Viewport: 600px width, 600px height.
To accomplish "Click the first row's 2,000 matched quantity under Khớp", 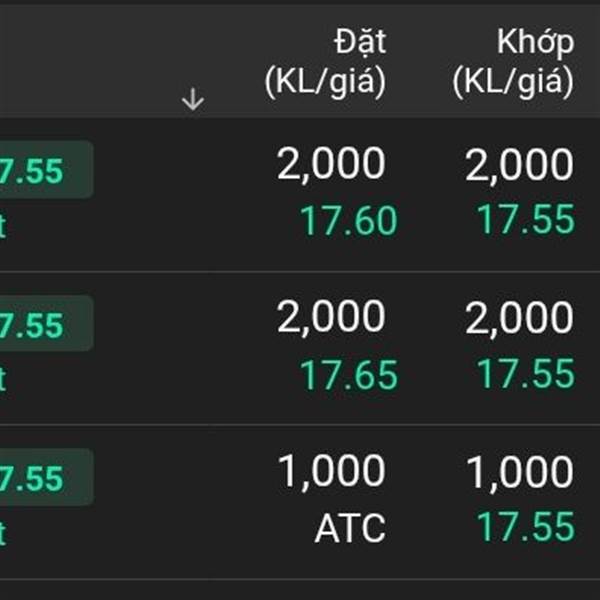I will pyautogui.click(x=519, y=165).
